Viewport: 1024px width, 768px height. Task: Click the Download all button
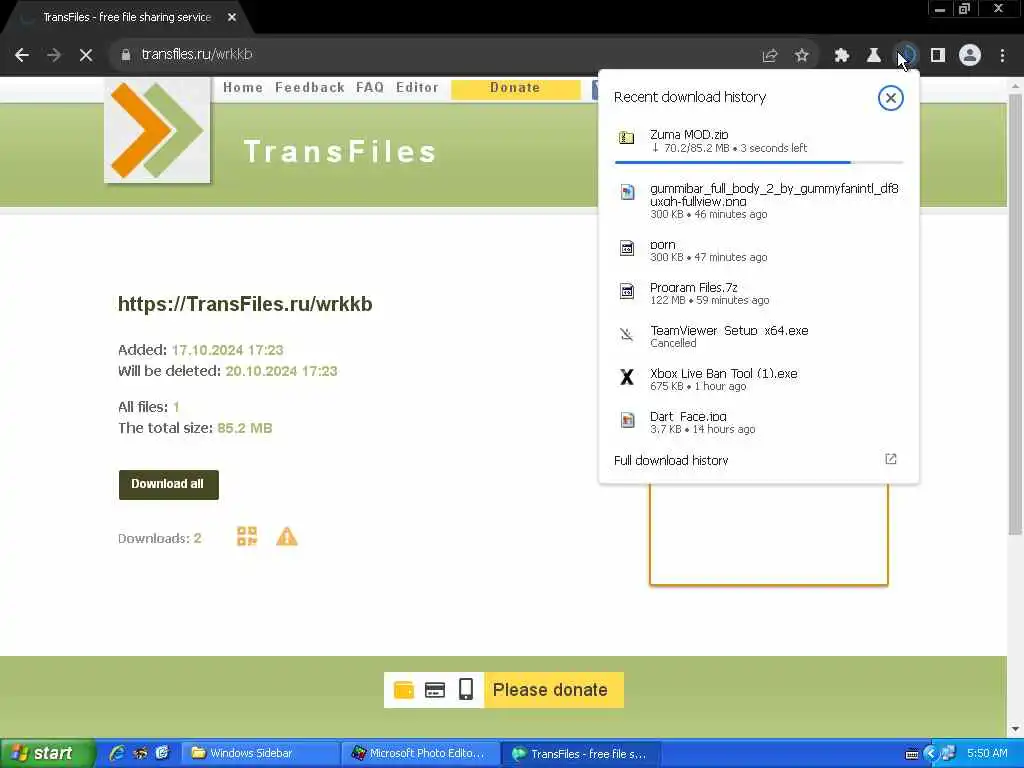tap(168, 485)
